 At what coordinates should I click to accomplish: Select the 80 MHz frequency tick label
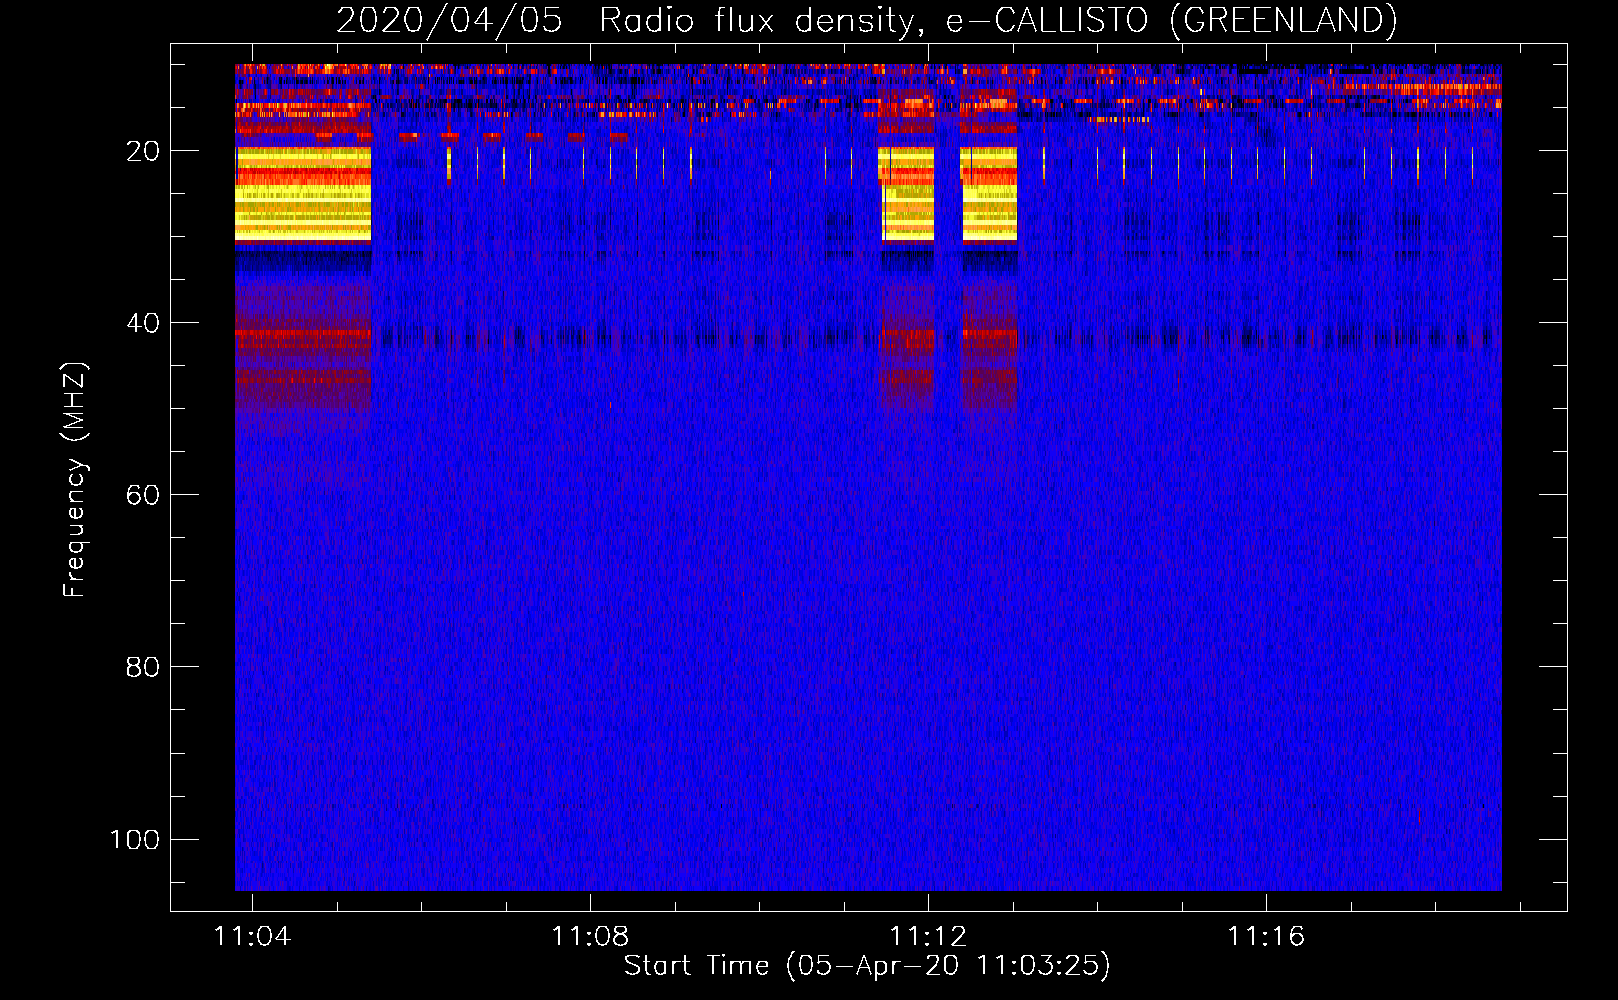click(x=143, y=667)
